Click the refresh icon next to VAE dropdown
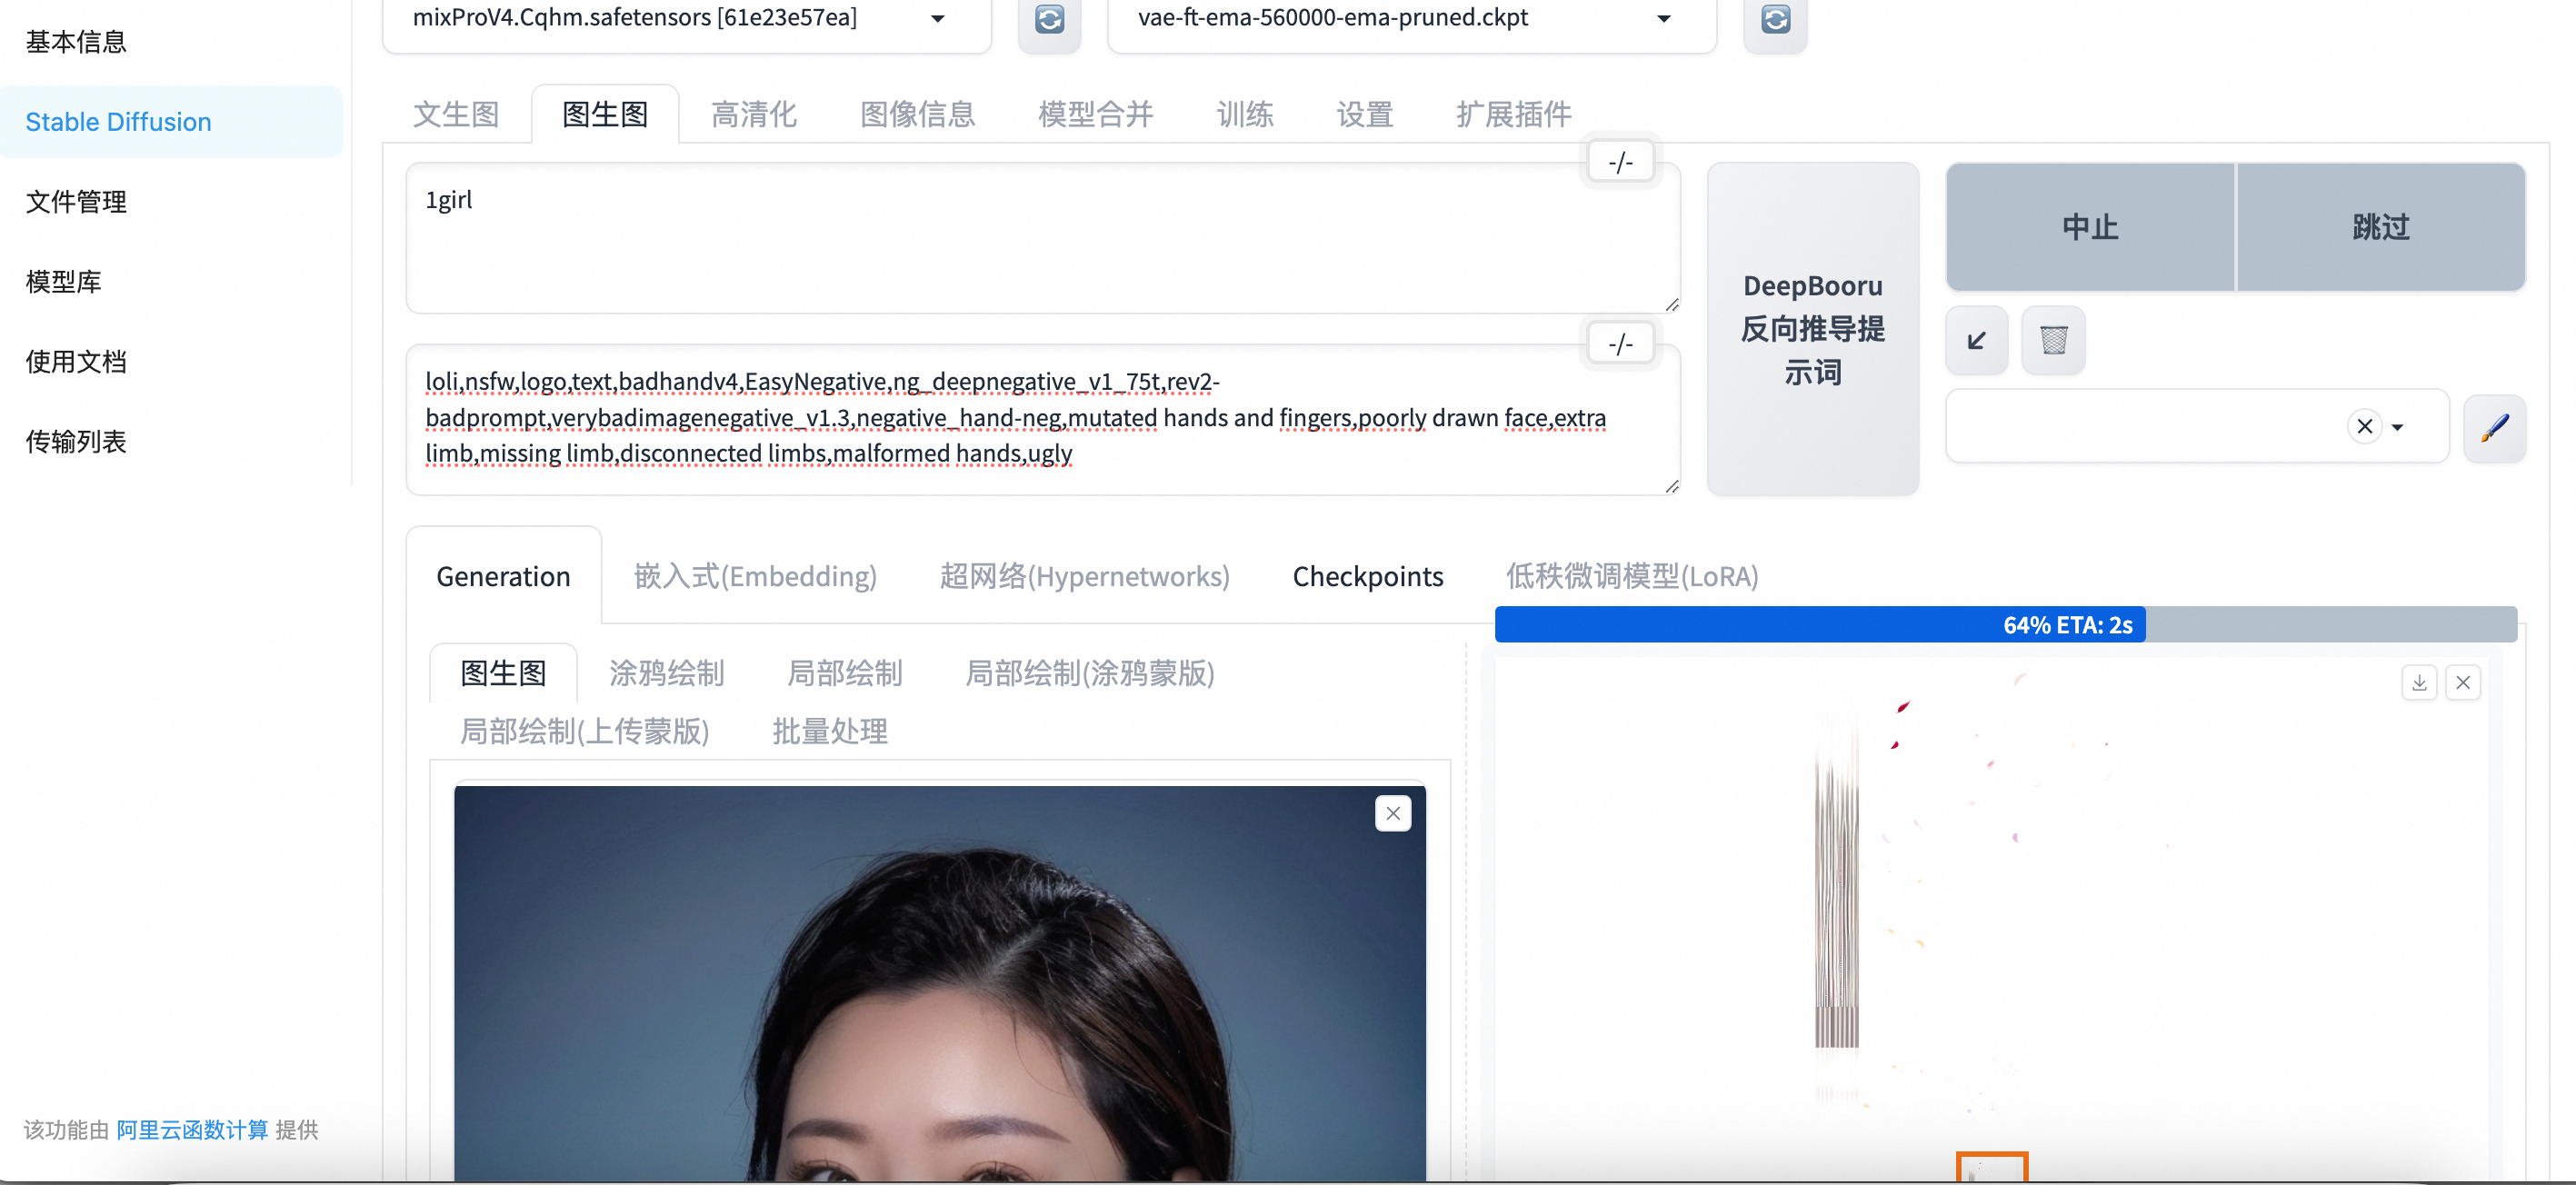Image resolution: width=2576 pixels, height=1185 pixels. click(1775, 19)
